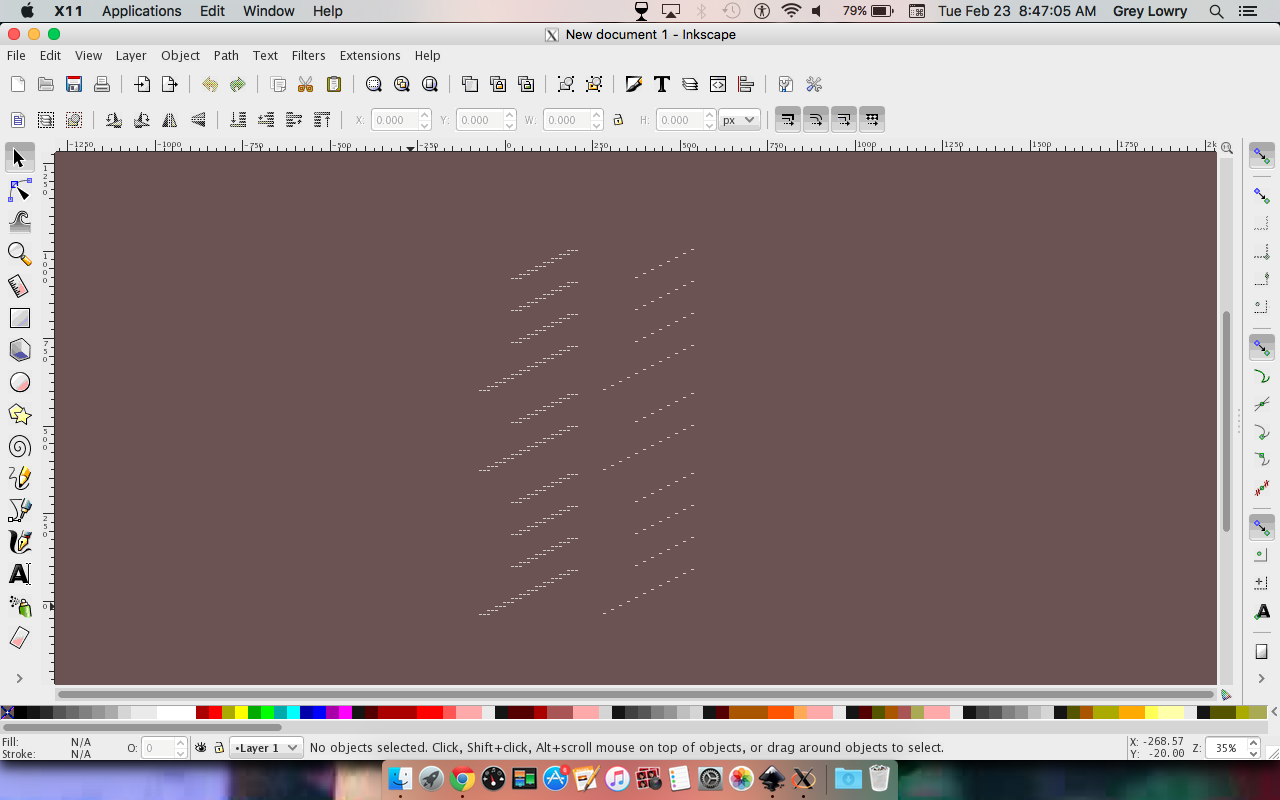Toggle snapping in the right snap bar

click(1261, 155)
